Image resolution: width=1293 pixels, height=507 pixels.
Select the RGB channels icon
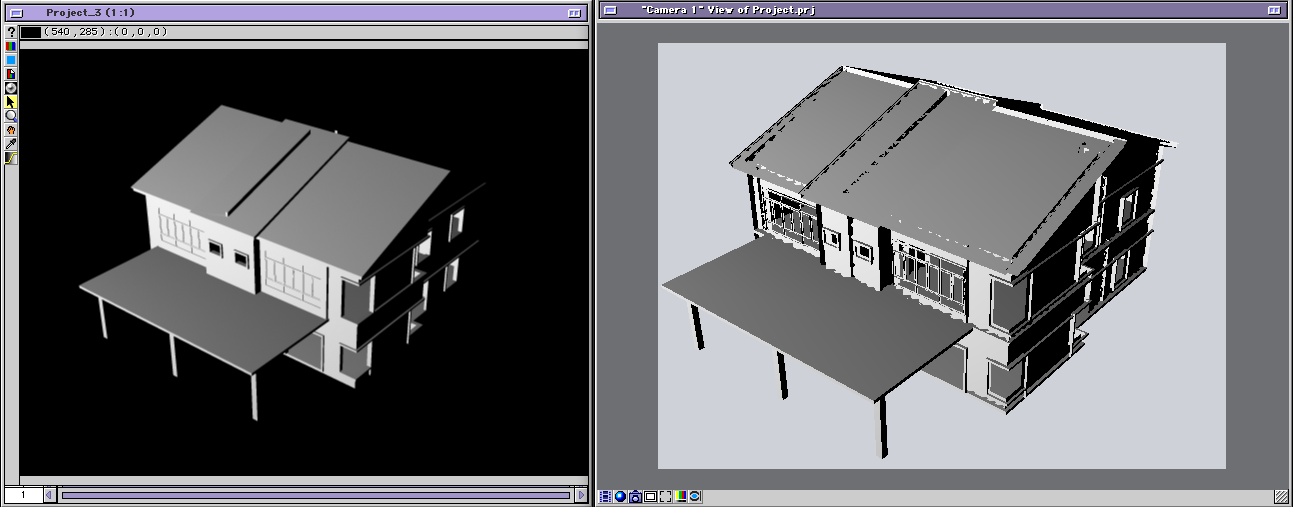pyautogui.click(x=11, y=46)
